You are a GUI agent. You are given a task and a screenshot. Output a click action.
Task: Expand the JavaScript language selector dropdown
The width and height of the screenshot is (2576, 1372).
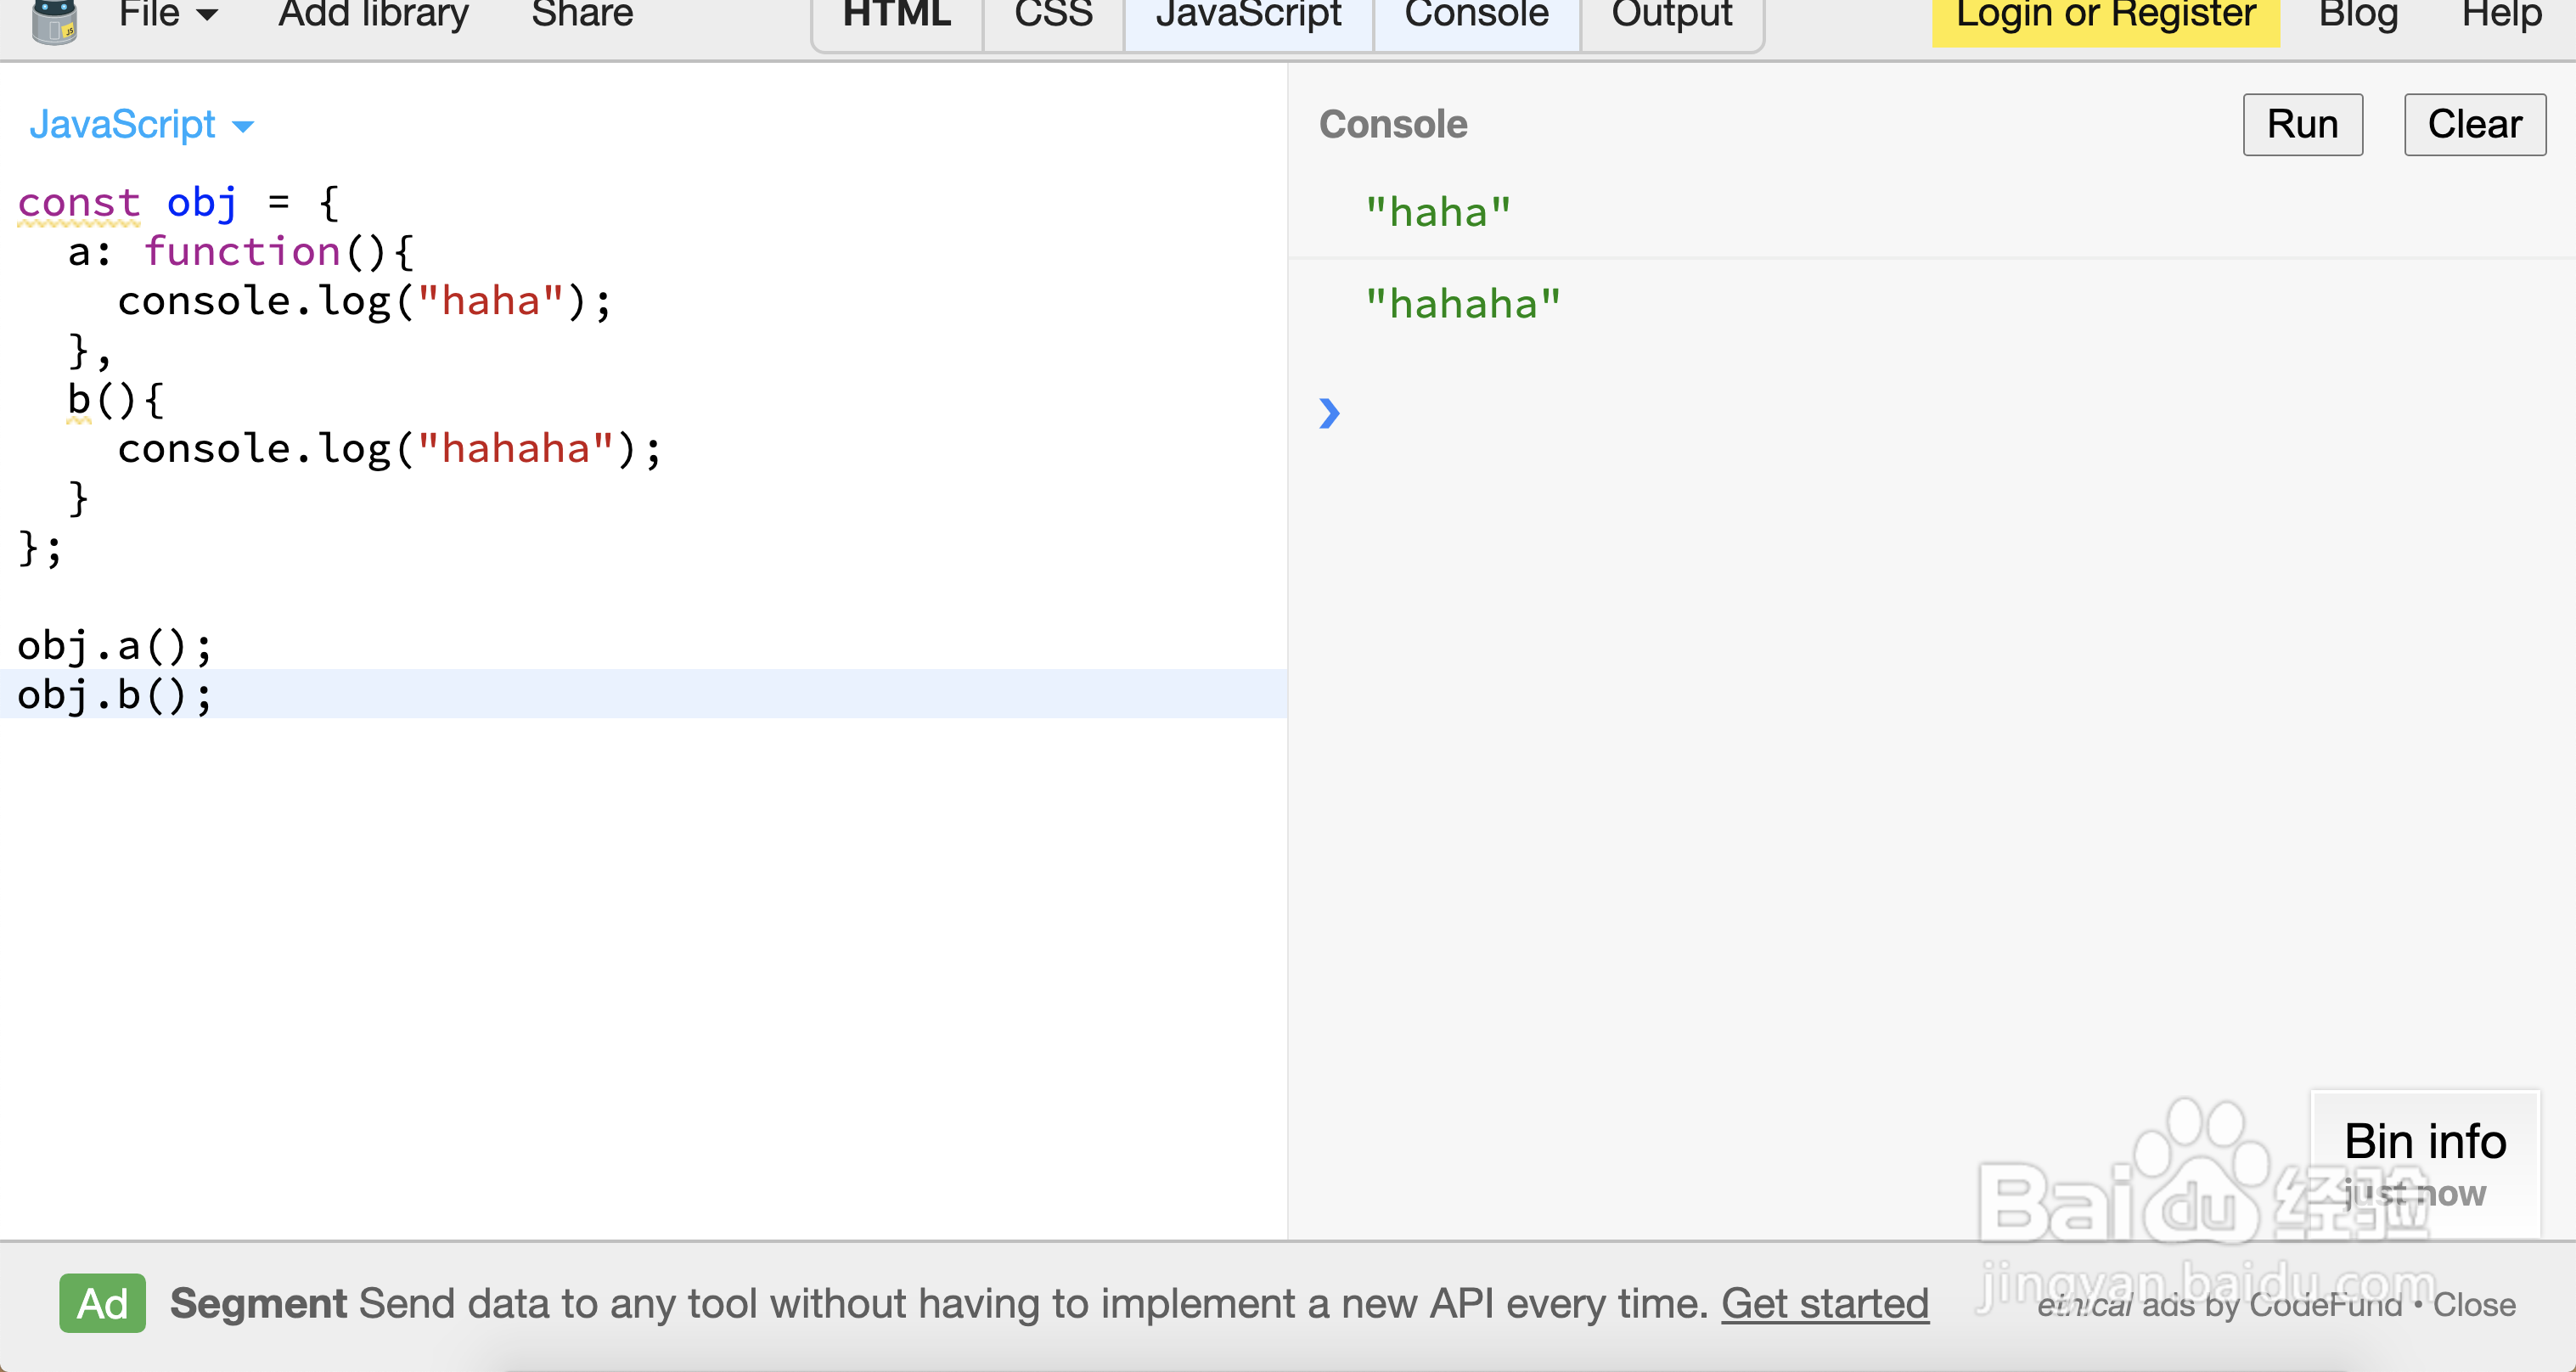click(x=141, y=125)
